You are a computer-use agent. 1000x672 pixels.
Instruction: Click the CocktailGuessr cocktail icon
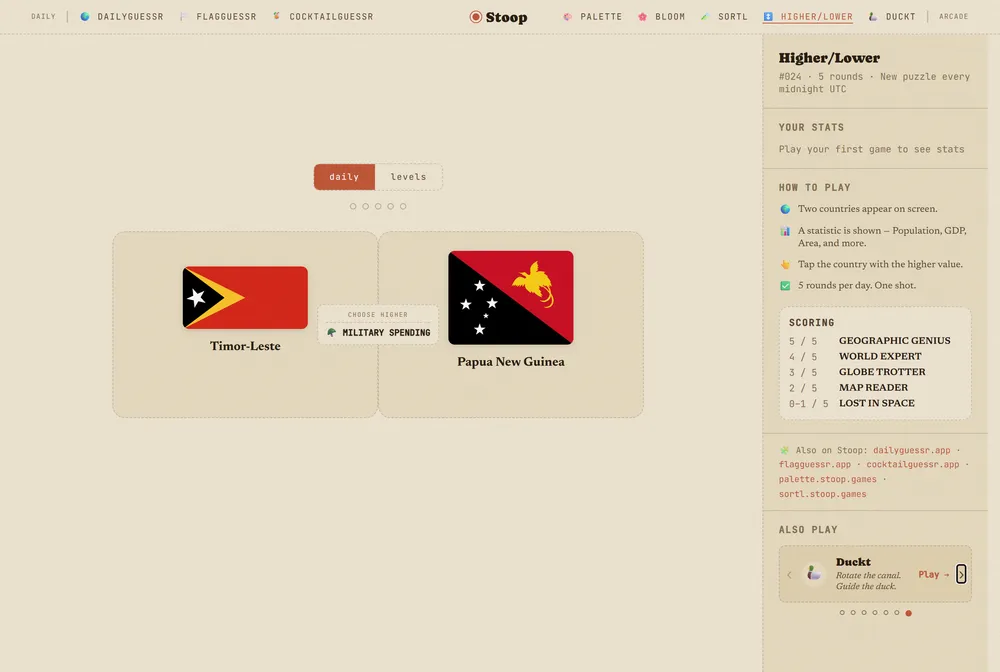pos(277,16)
